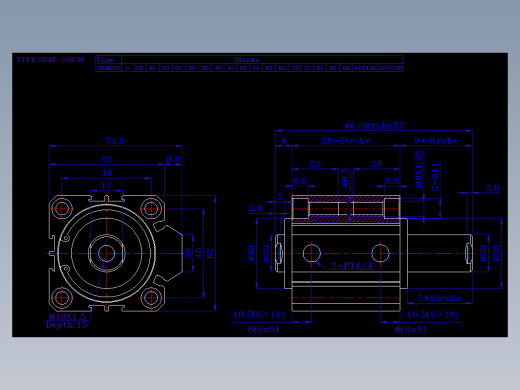Select the '100' stroke value table cell

[x=359, y=68]
